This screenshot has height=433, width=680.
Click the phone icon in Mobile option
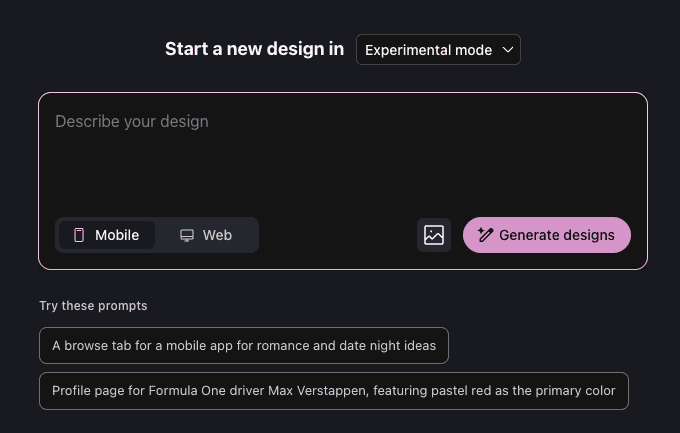click(79, 235)
